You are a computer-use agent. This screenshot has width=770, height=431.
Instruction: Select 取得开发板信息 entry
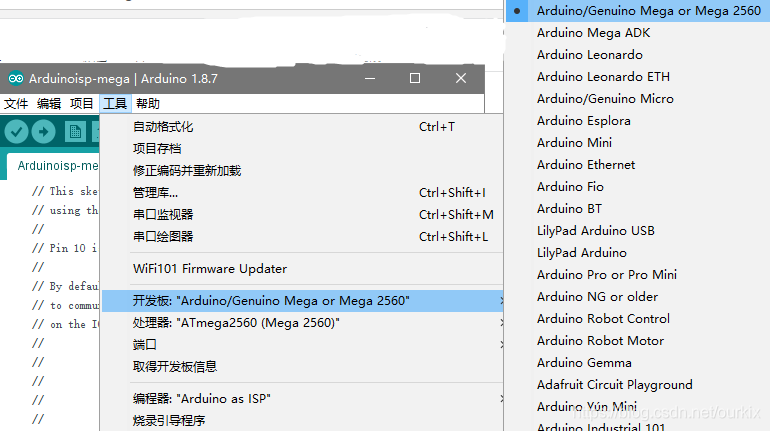point(302,367)
